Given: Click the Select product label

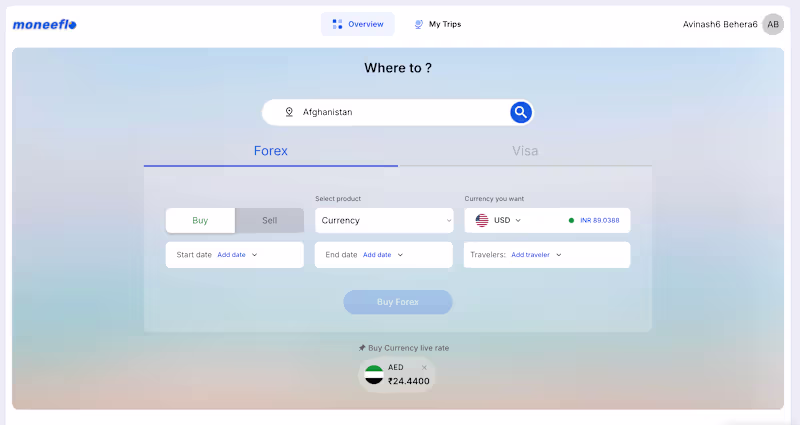Looking at the screenshot, I should pyautogui.click(x=338, y=198).
